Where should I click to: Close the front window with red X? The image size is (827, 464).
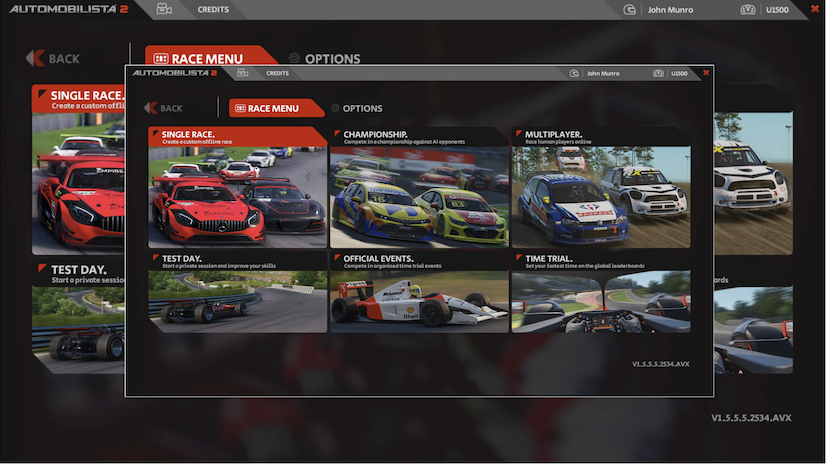[x=706, y=73]
